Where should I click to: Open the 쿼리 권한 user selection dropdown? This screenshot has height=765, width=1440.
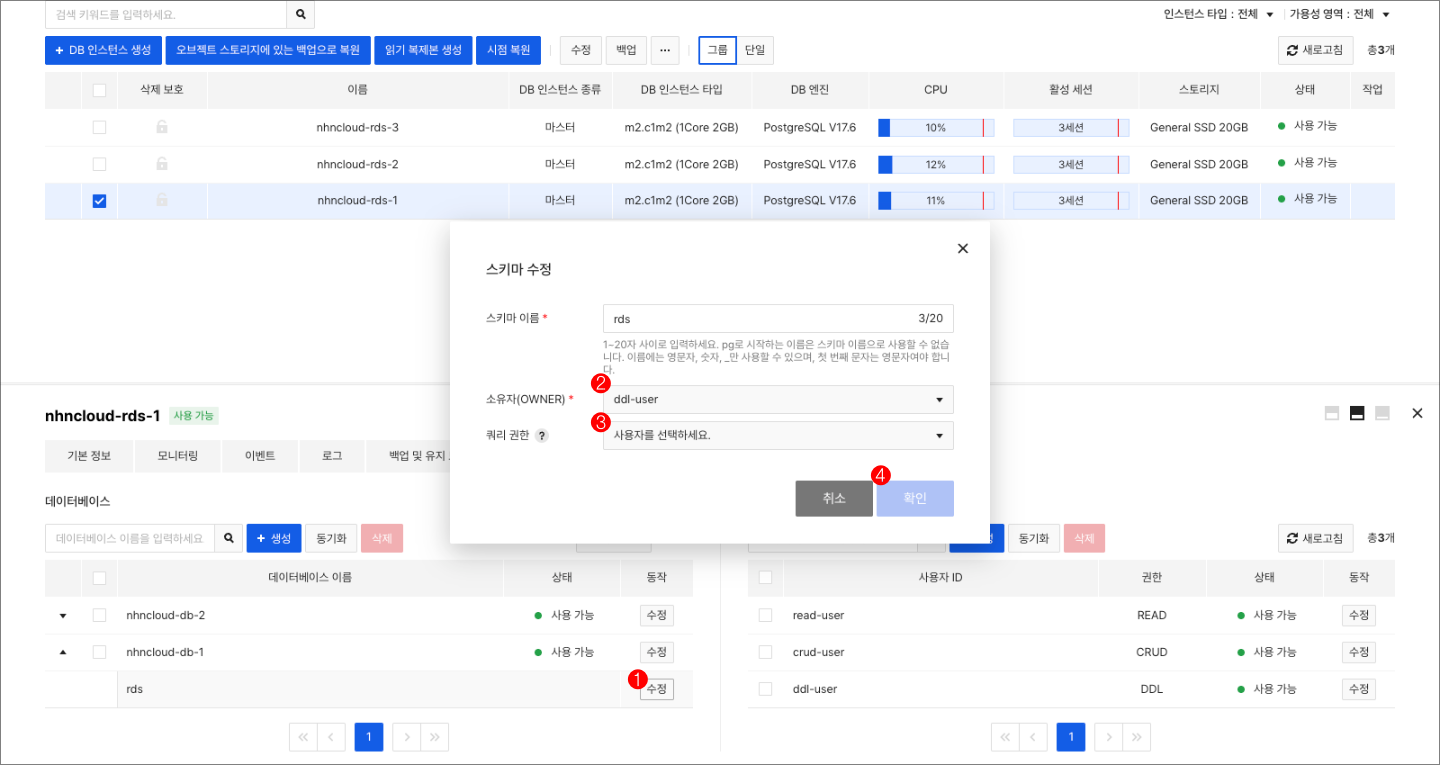pyautogui.click(x=777, y=435)
